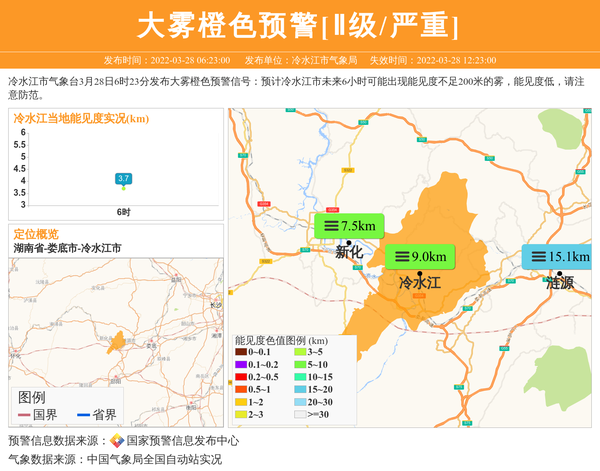Click the blue 省界 legend line

tap(83, 415)
